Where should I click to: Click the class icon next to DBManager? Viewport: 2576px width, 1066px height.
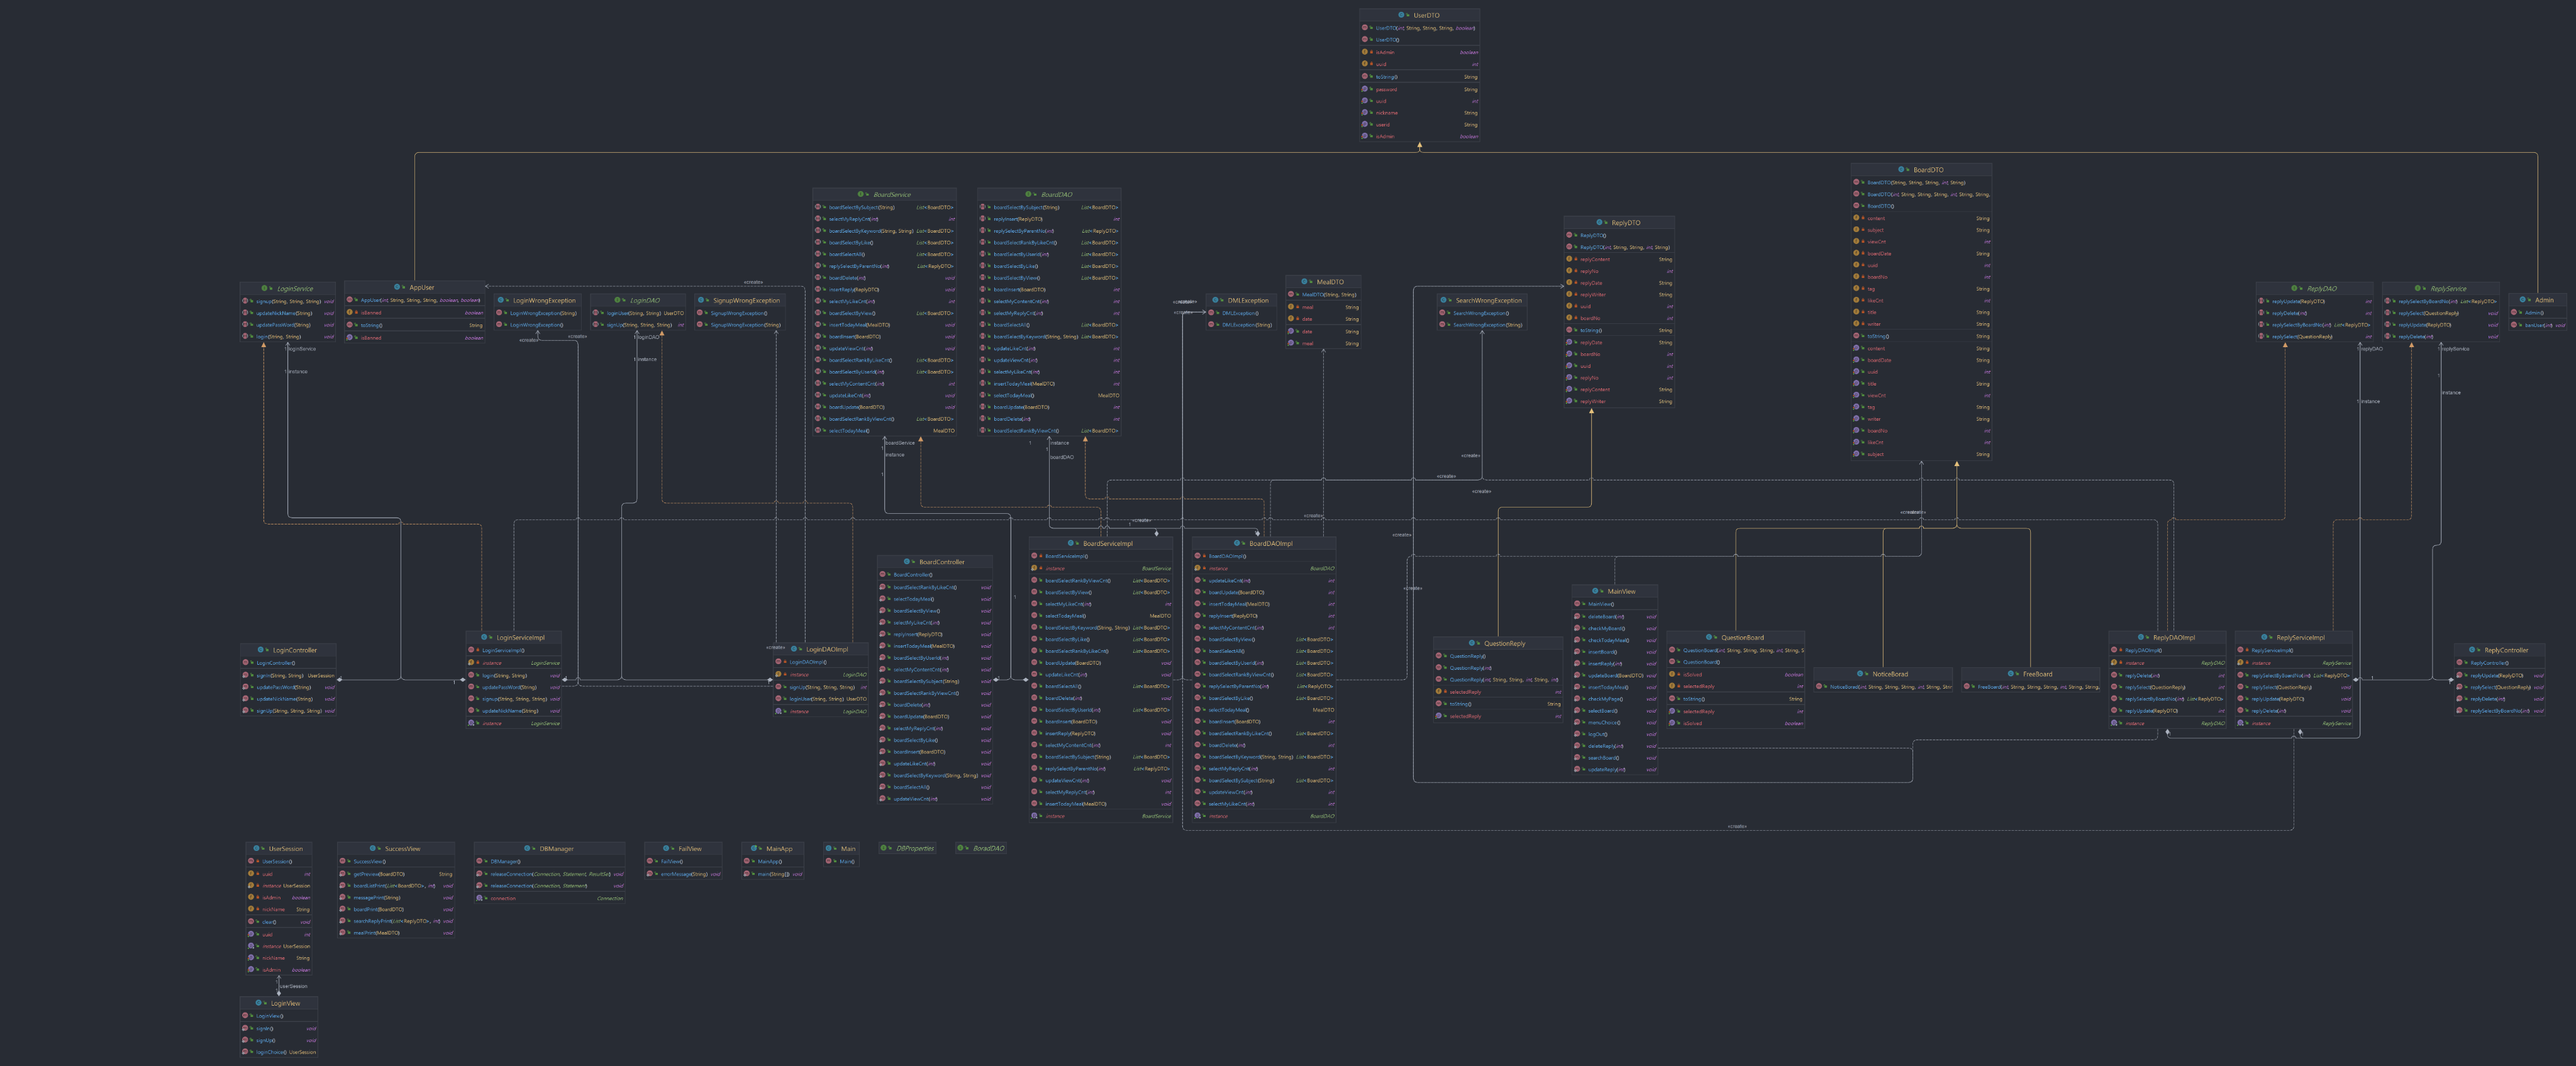pyautogui.click(x=527, y=849)
